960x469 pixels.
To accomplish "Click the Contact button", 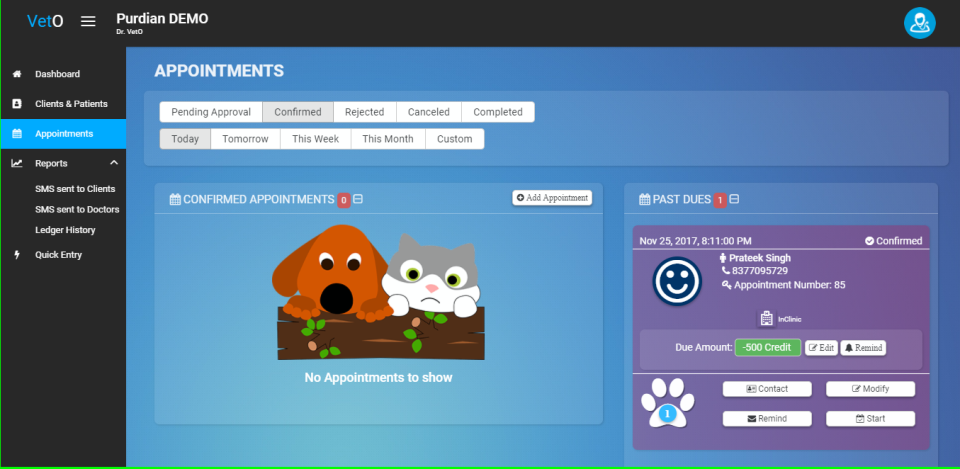I will pos(767,389).
